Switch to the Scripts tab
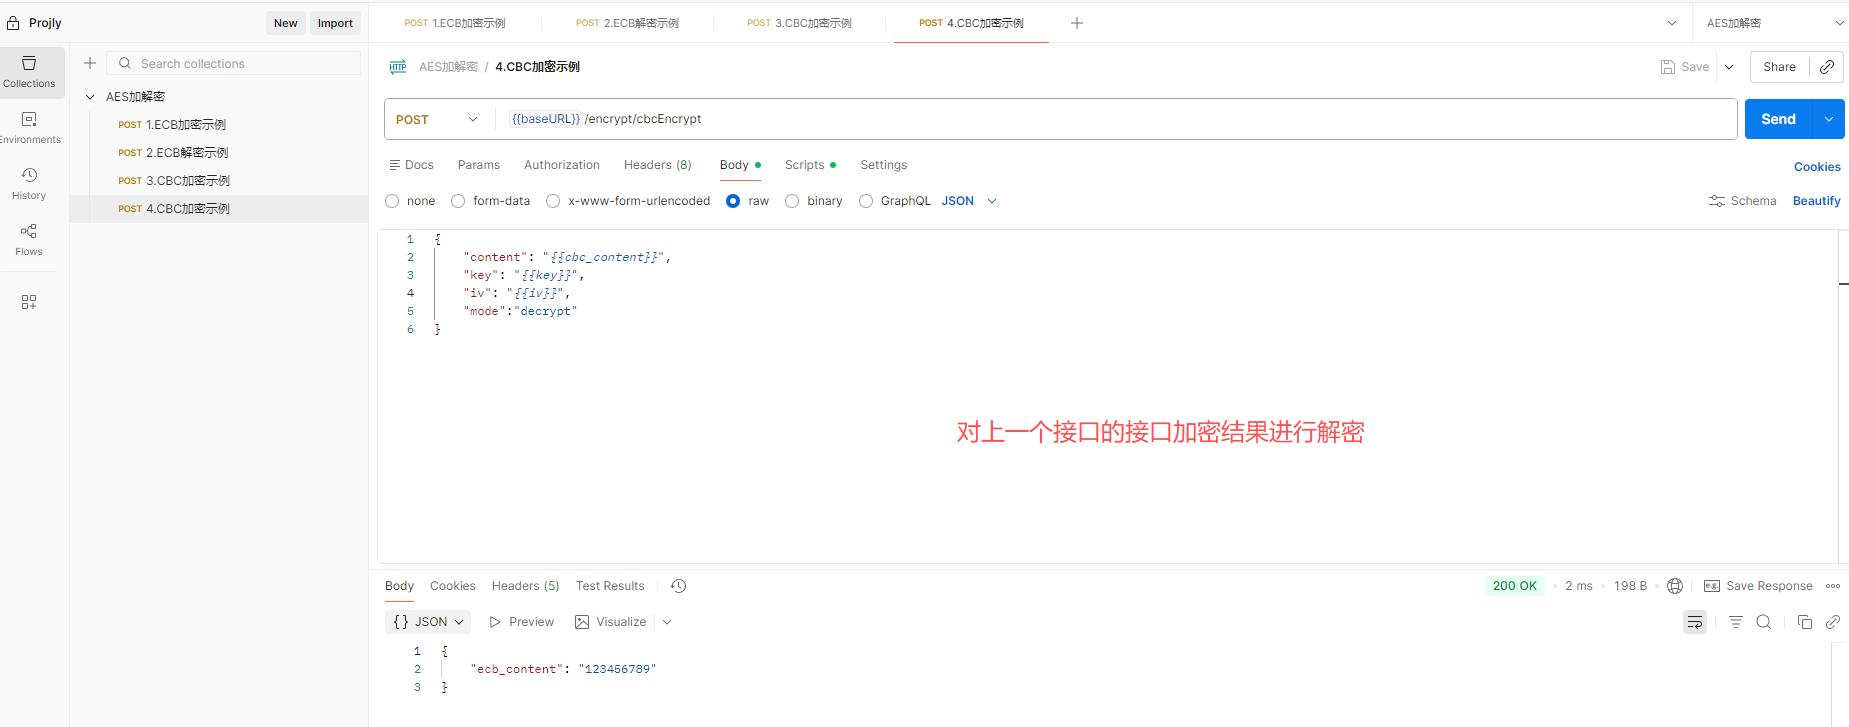This screenshot has width=1849, height=727. [810, 165]
